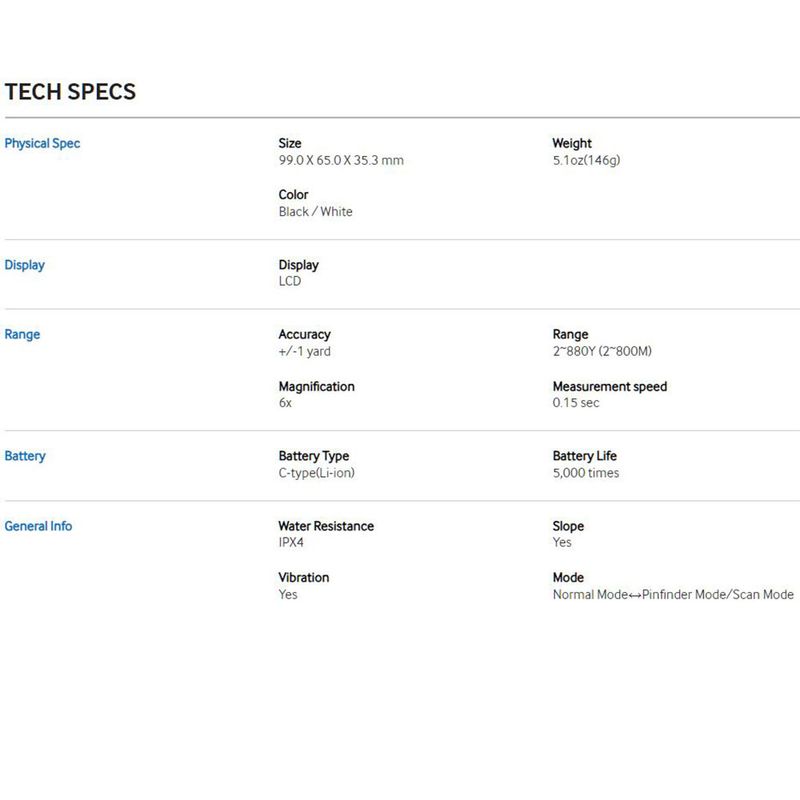The width and height of the screenshot is (800, 800).
Task: Click the Magnification value 6x
Action: [x=285, y=403]
